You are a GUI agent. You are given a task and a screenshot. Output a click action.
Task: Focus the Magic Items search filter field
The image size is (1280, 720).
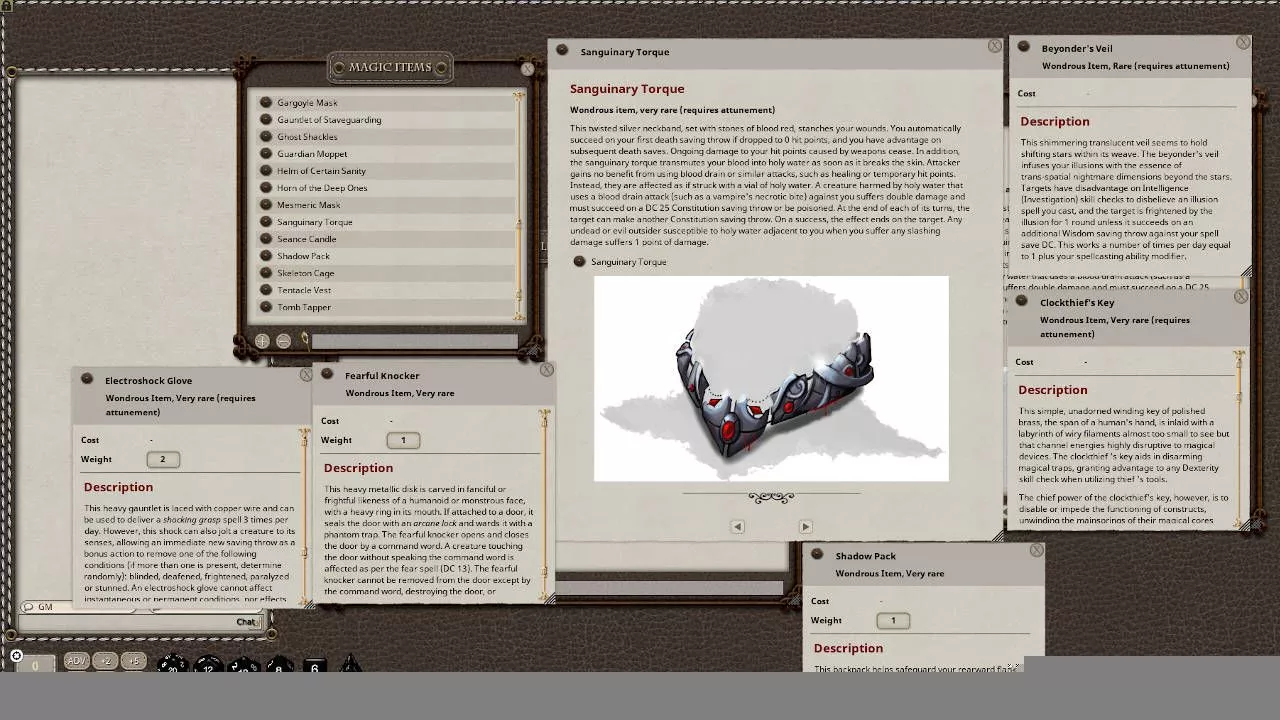coord(415,342)
